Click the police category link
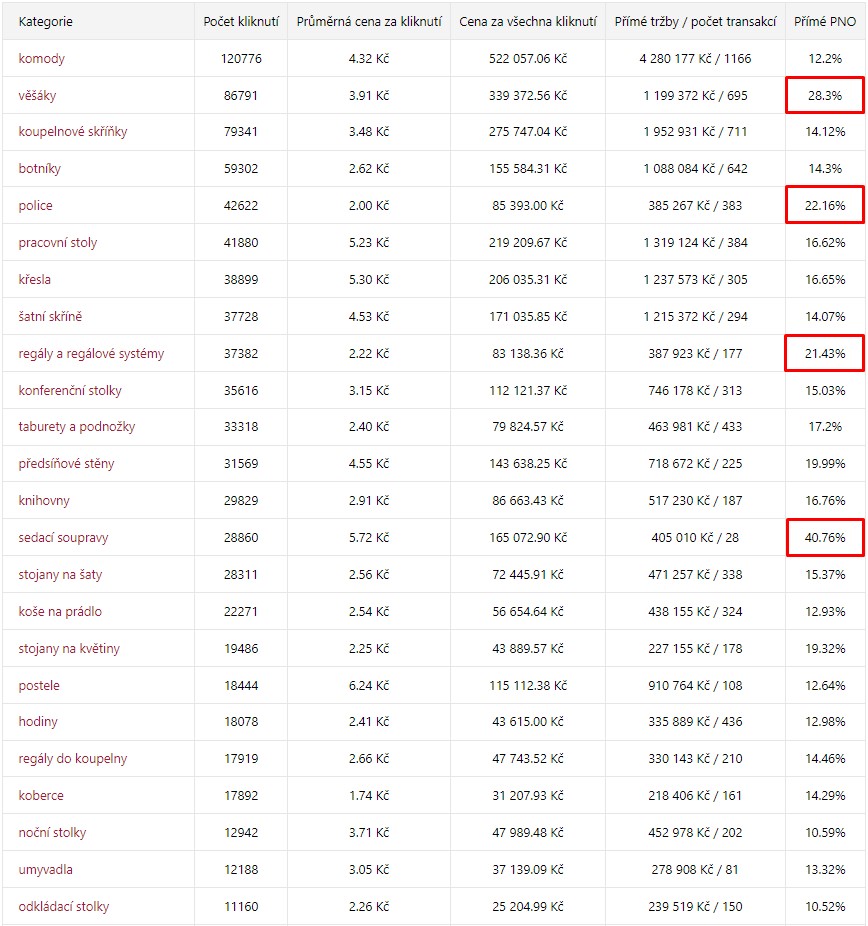This screenshot has height=926, width=868. pos(35,206)
